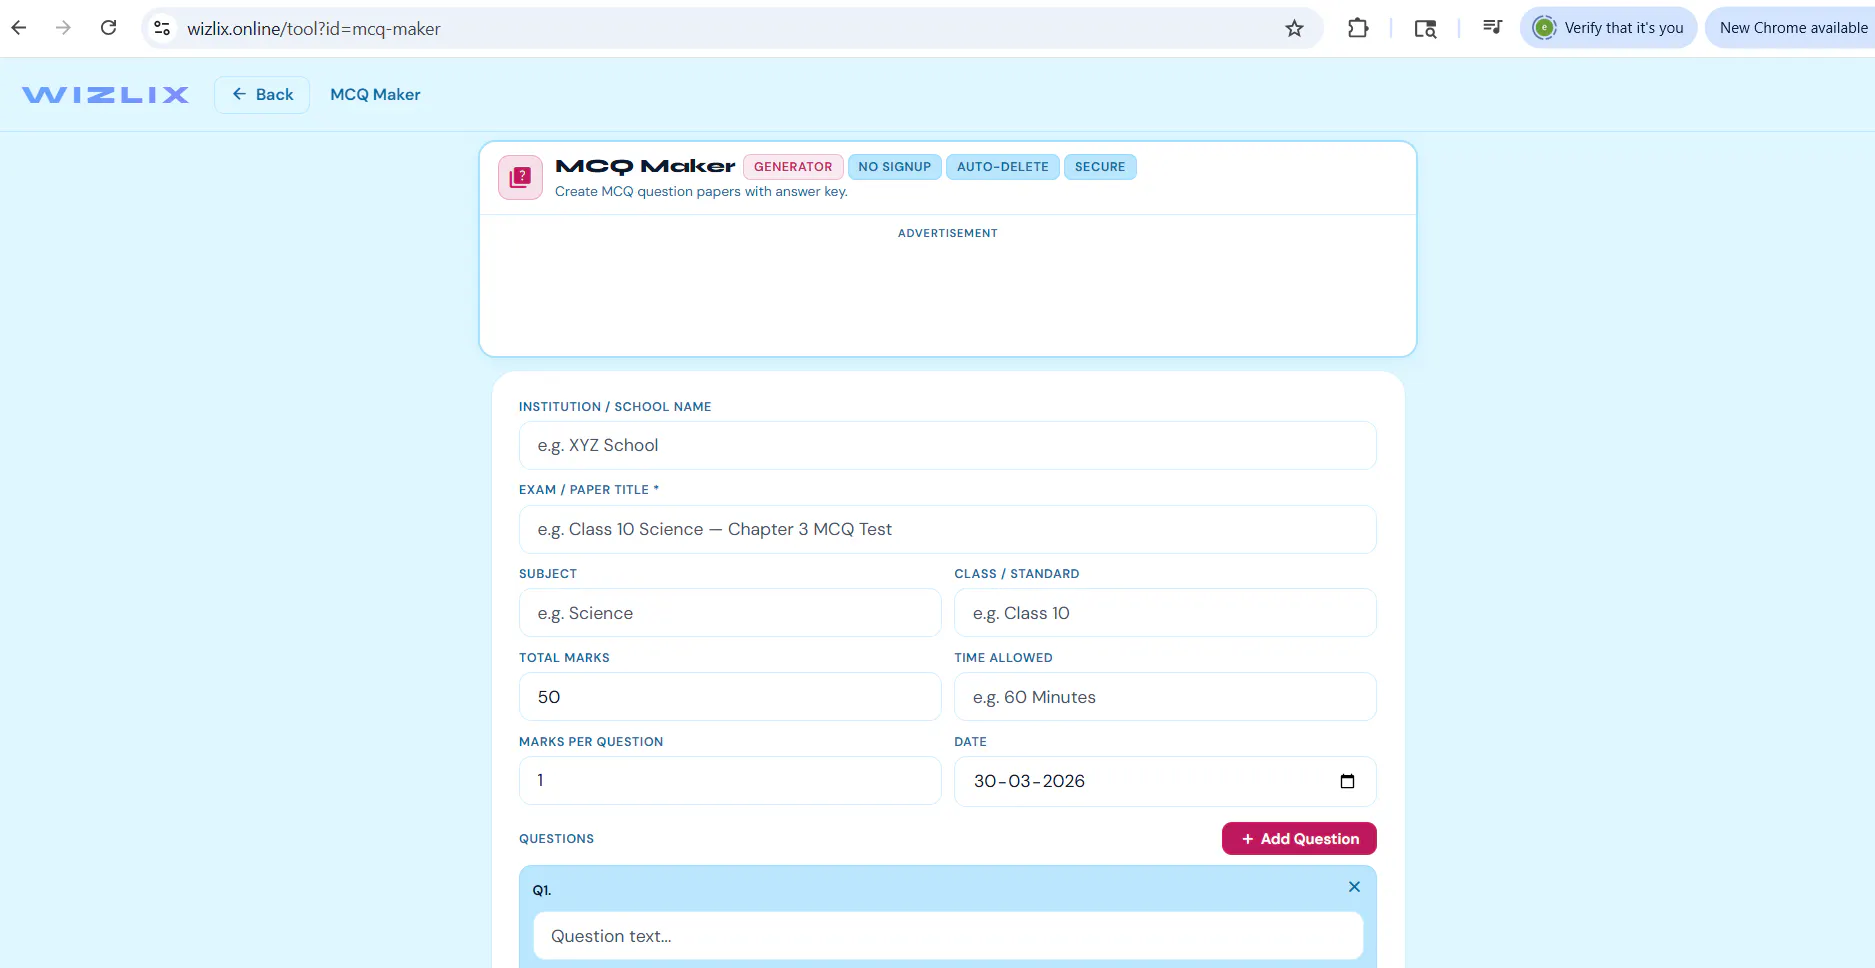Screen dimensions: 1875x968
Task: Click the 'SUBJECT' field label
Action: pyautogui.click(x=548, y=574)
